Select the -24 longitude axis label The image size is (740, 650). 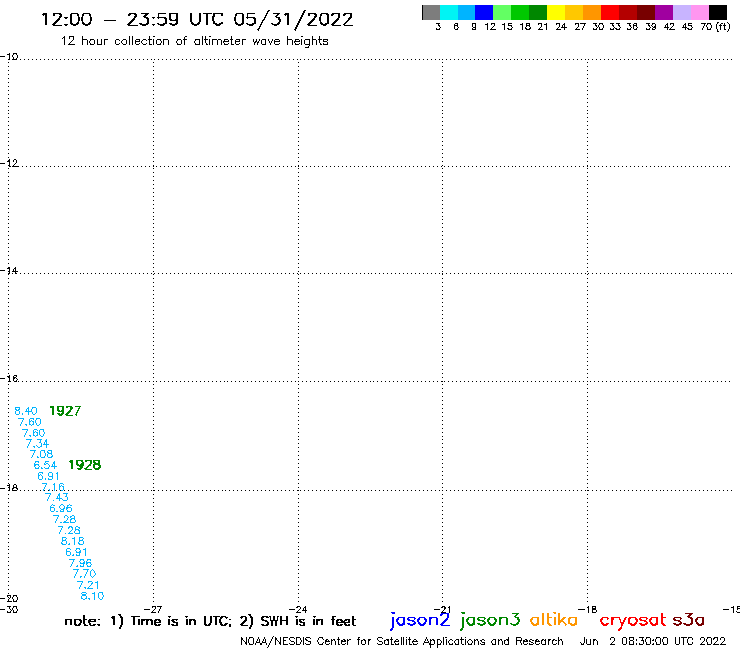(298, 609)
